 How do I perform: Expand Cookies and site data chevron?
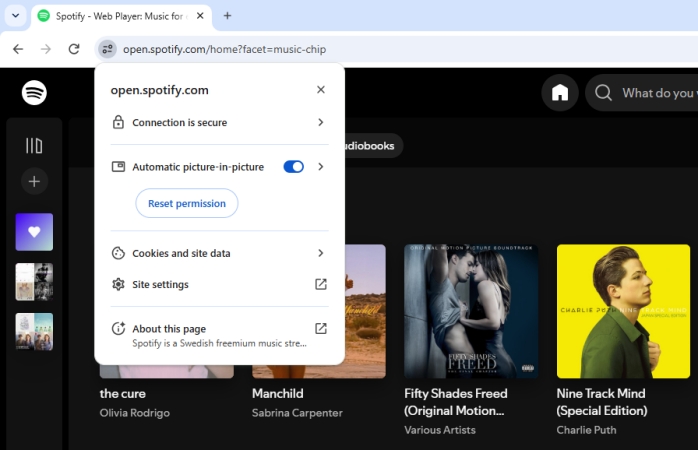click(321, 253)
